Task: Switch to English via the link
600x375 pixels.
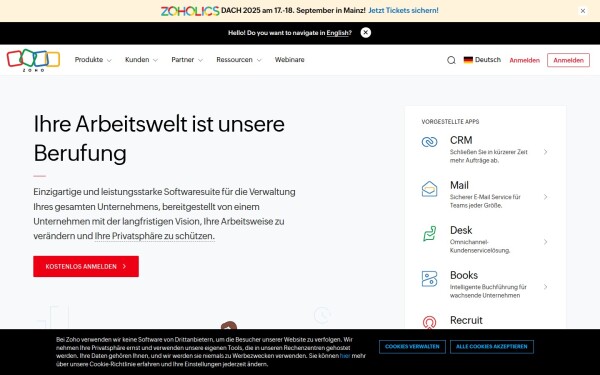Action: point(337,33)
